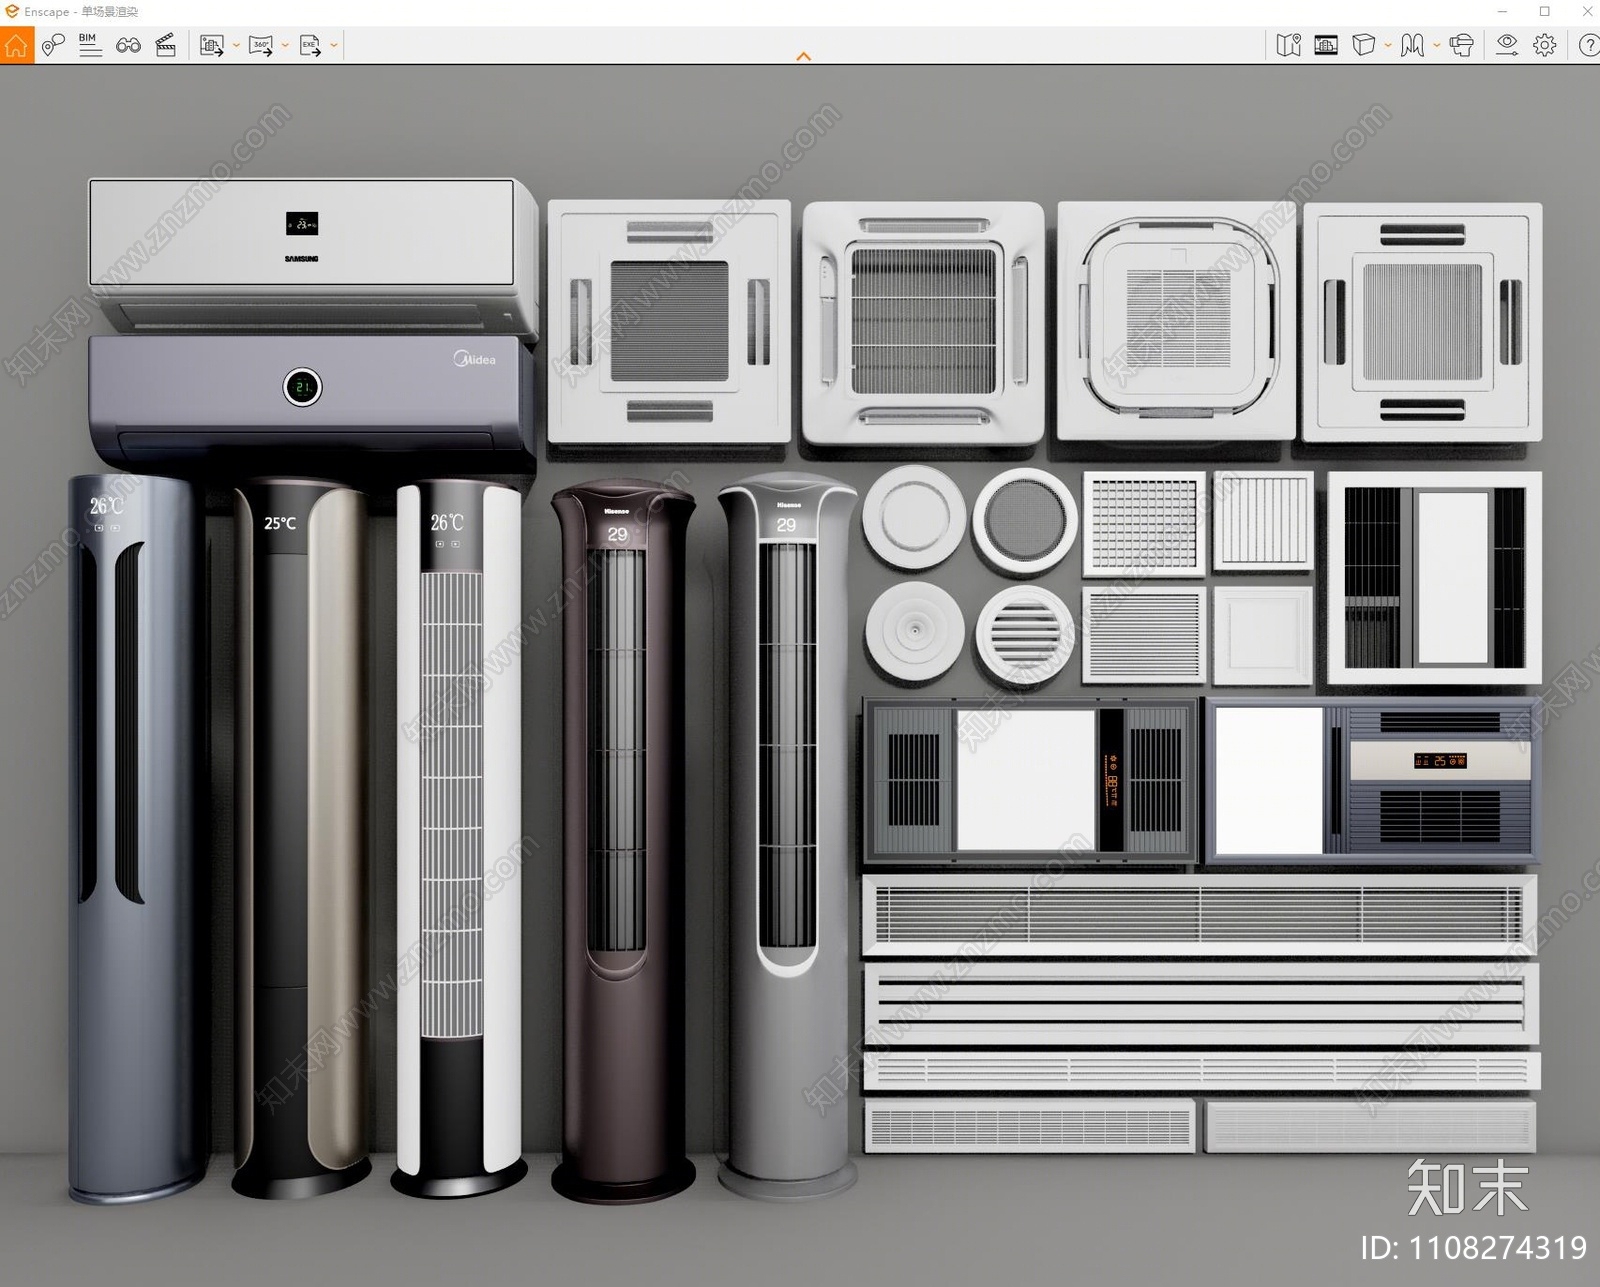Open general settings gear
This screenshot has height=1287, width=1600.
click(1545, 45)
